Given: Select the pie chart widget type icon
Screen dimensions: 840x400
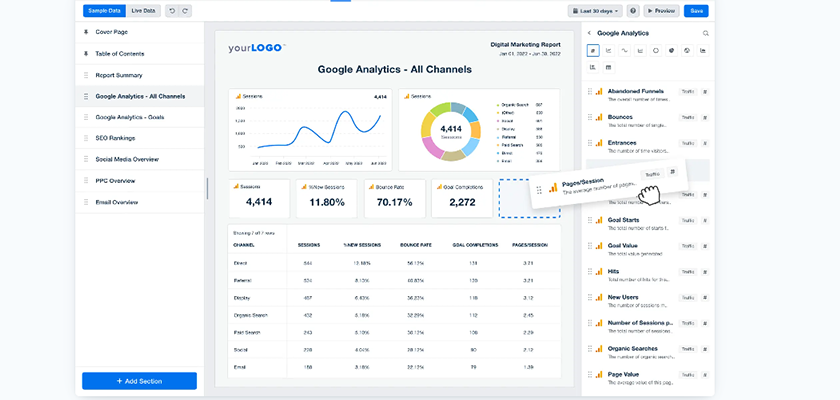Looking at the screenshot, I should pos(672,50).
